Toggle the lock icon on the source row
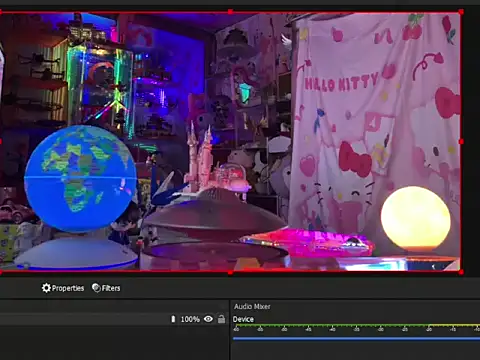The width and height of the screenshot is (480, 360). tap(221, 319)
